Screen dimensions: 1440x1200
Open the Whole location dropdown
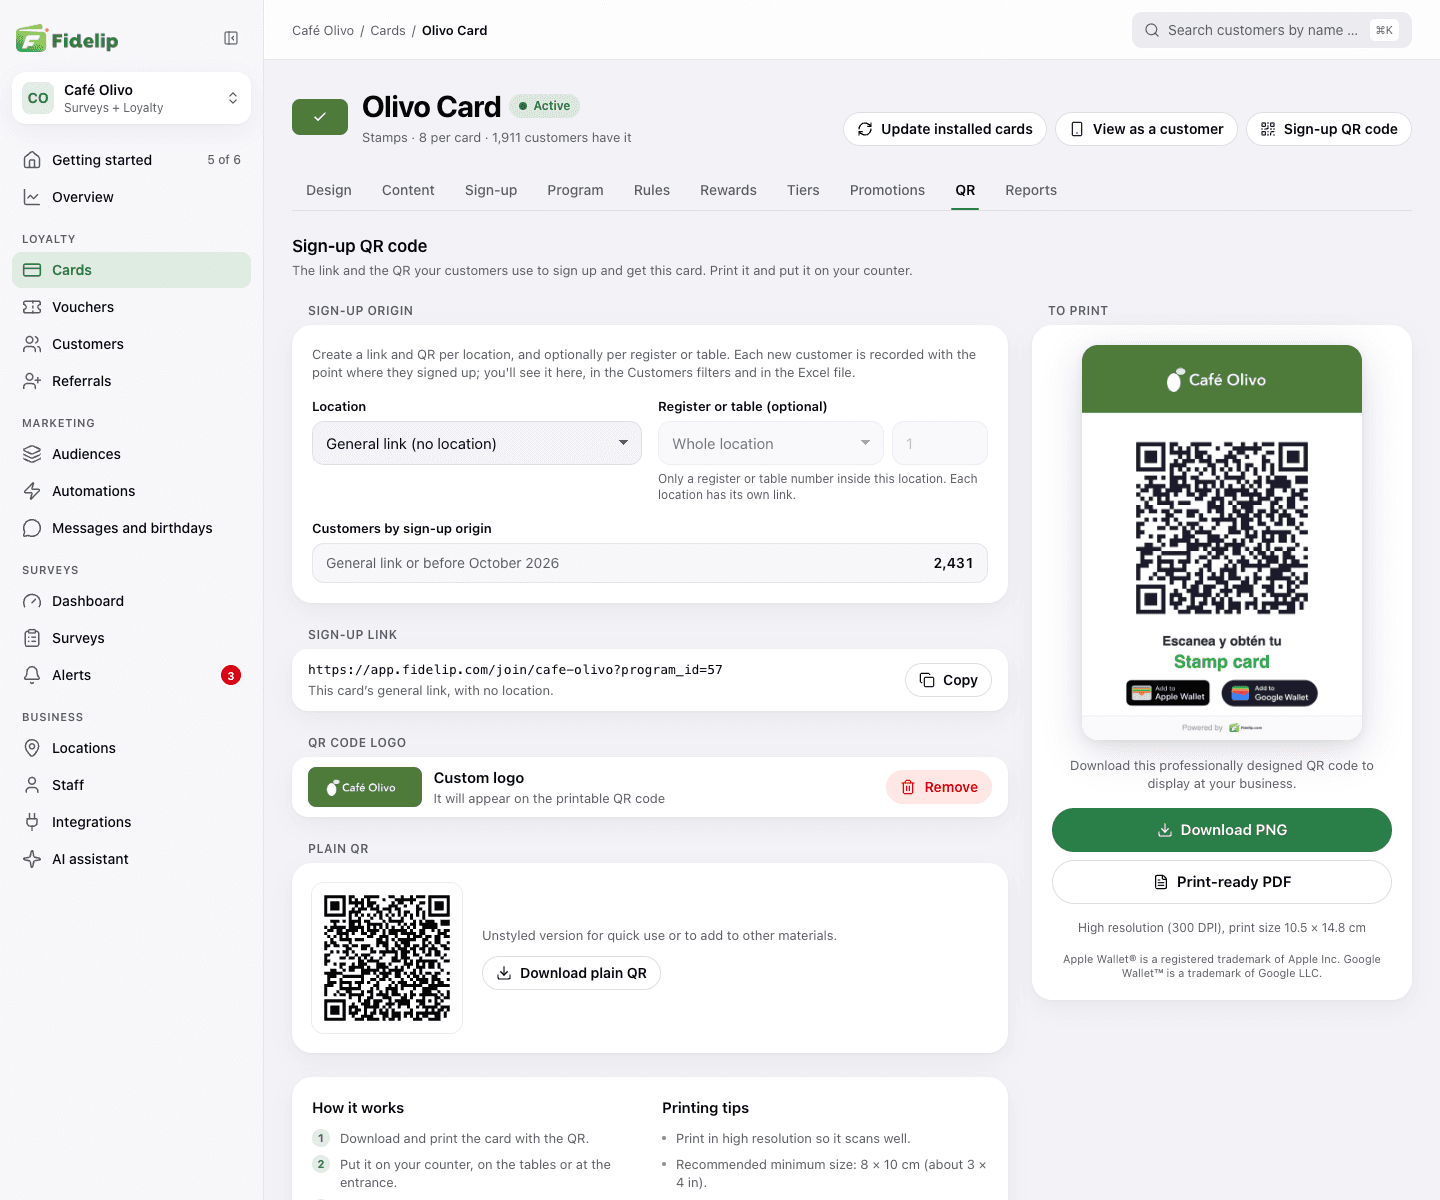771,443
